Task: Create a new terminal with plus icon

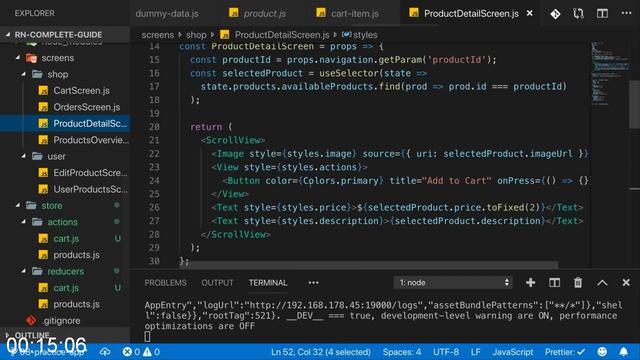Action: tap(531, 282)
